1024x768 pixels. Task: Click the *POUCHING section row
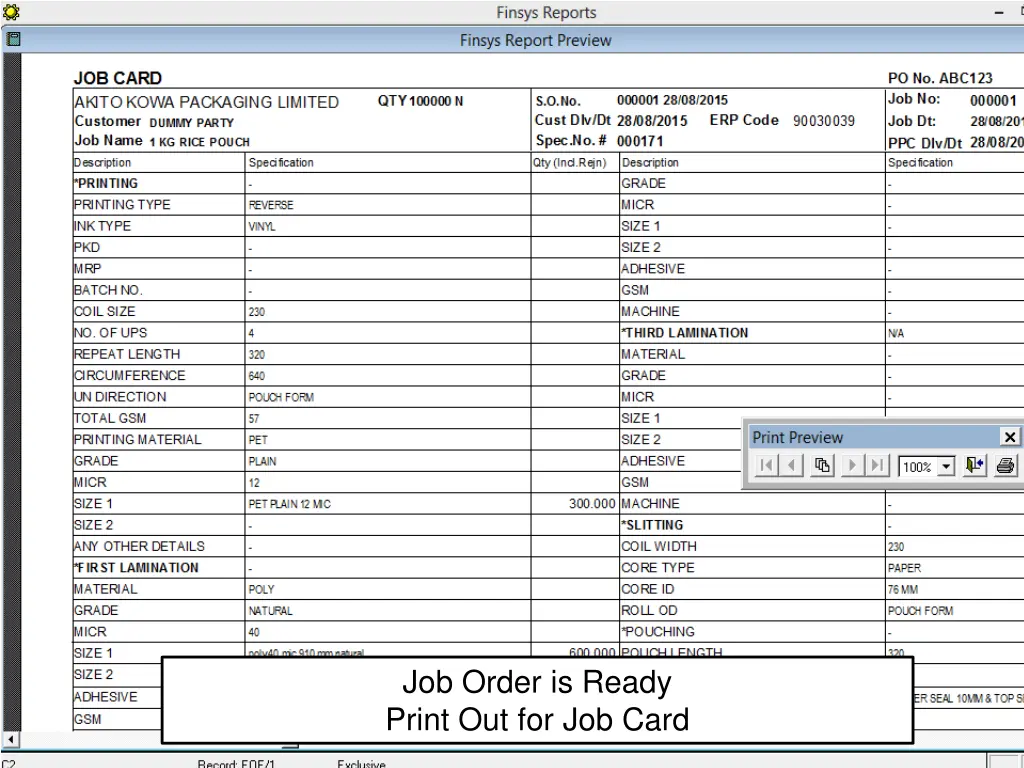coord(658,632)
